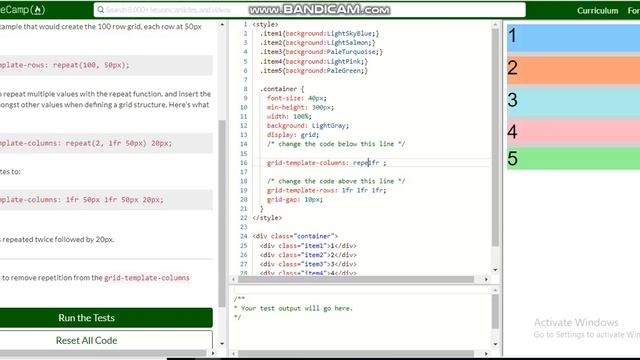Click the test output scroll-down arrow
Screen dimensions: 640x360
click(x=495, y=344)
